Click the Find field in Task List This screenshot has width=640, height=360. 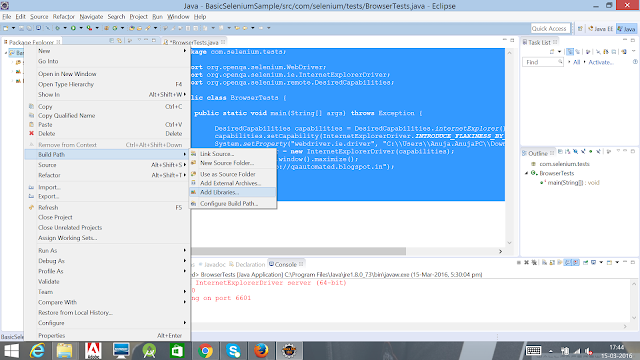click(x=543, y=62)
